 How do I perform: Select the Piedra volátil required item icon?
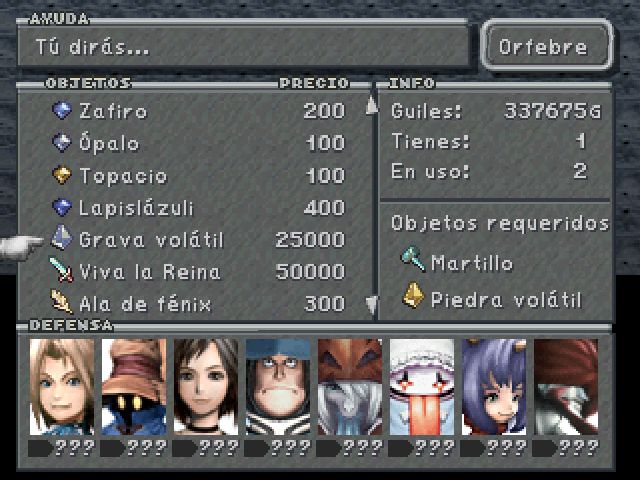point(413,296)
